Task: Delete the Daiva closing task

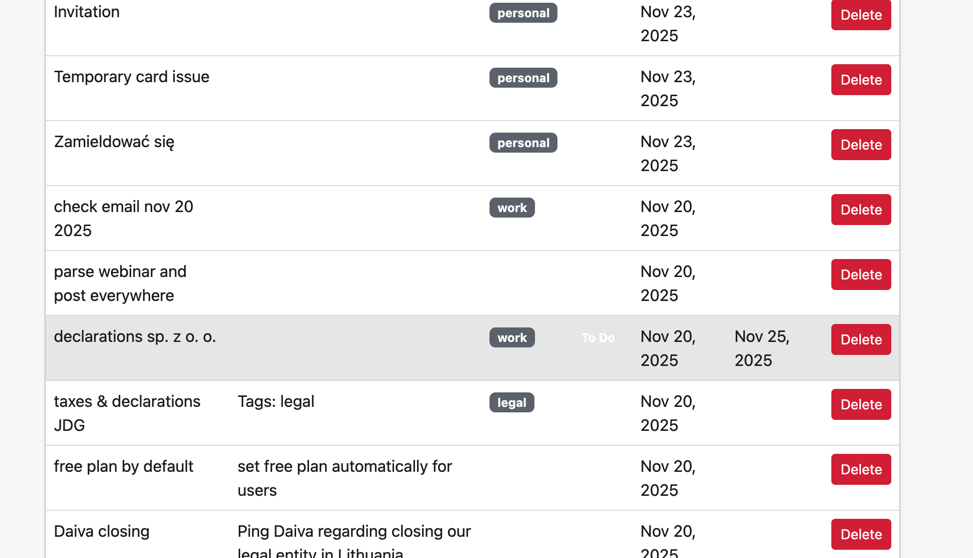Action: [x=860, y=534]
